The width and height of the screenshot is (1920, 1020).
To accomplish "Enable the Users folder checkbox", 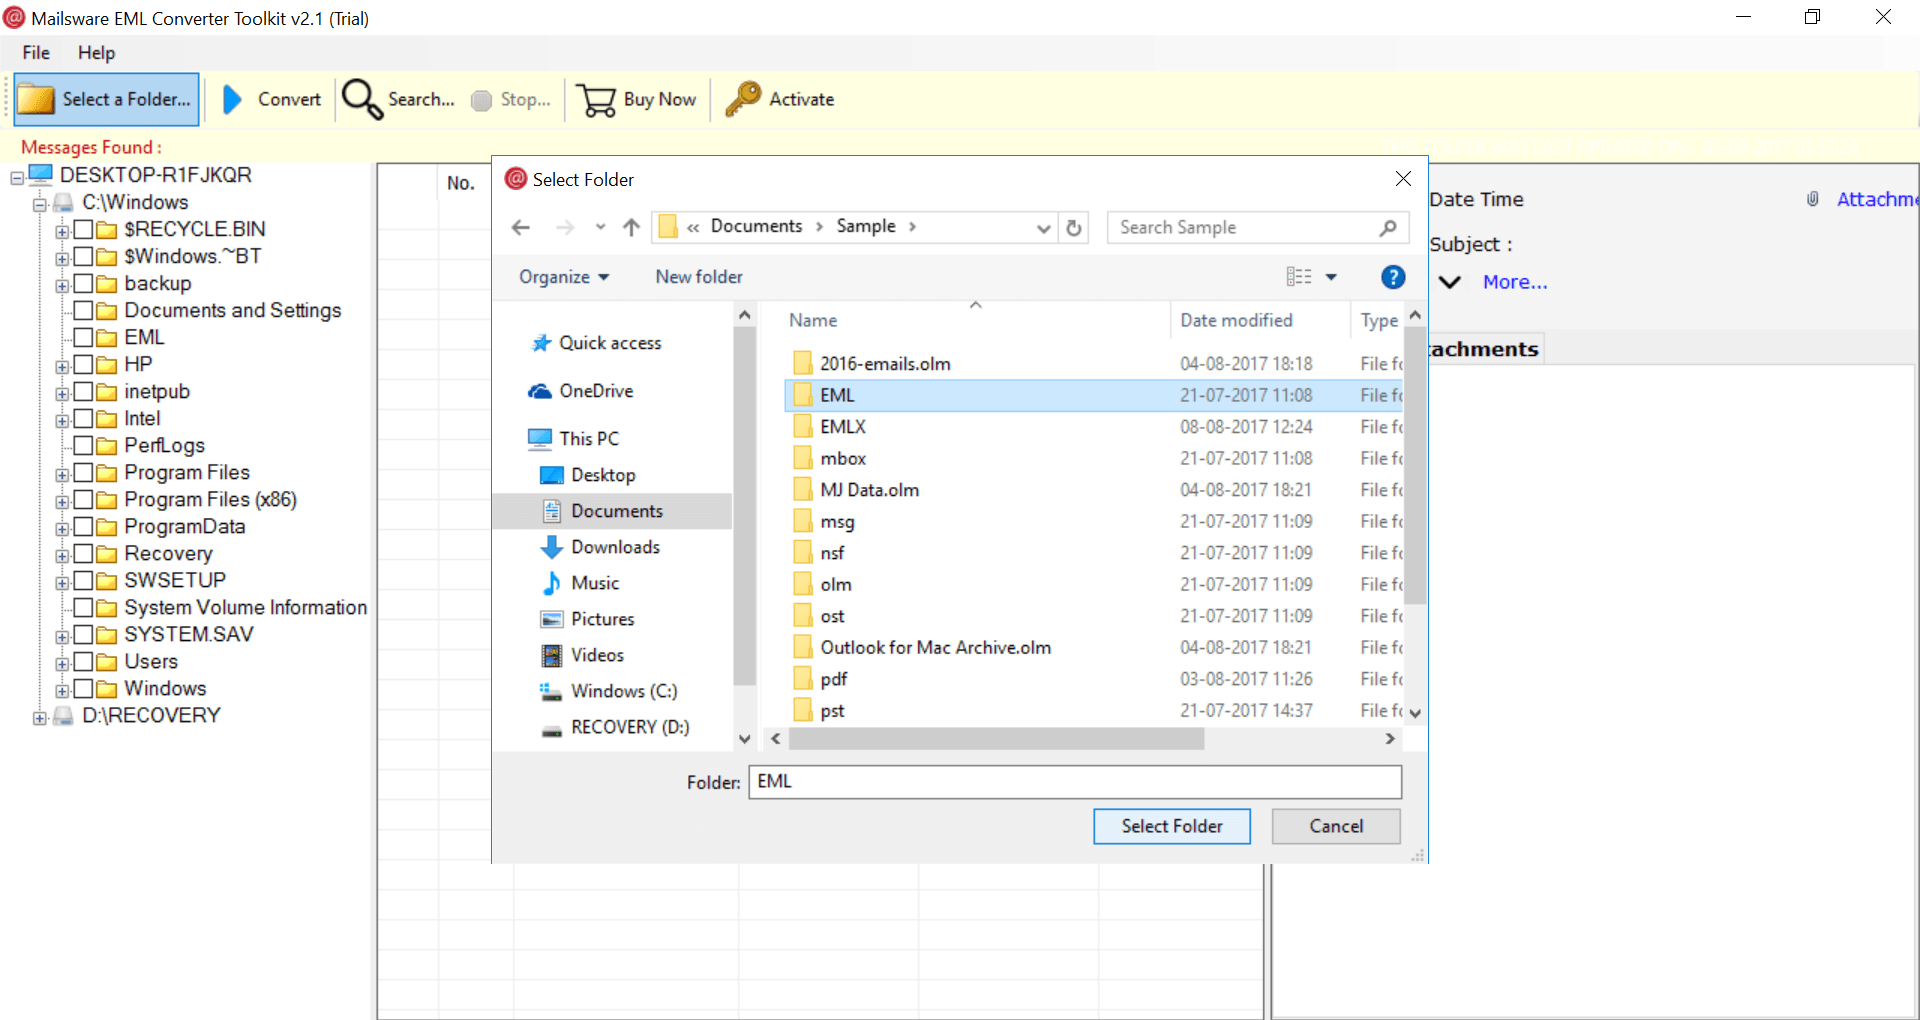I will click(84, 661).
